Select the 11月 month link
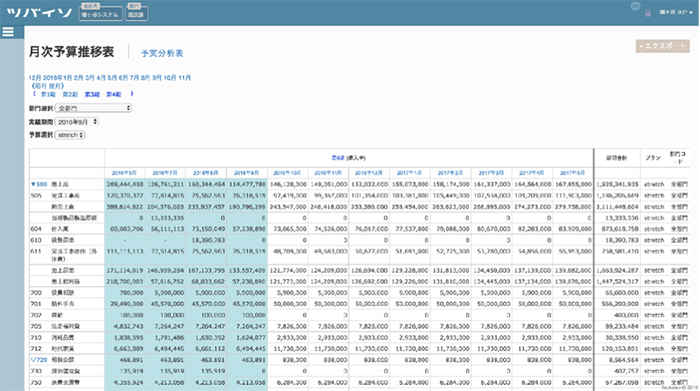 click(x=184, y=78)
